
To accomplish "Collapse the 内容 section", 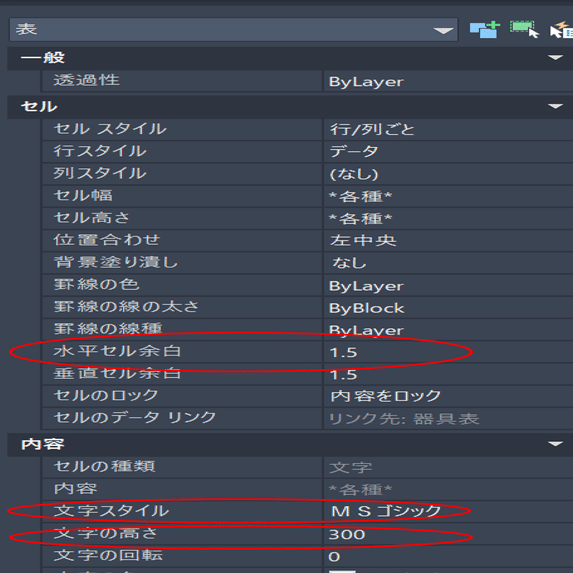I will click(x=555, y=444).
